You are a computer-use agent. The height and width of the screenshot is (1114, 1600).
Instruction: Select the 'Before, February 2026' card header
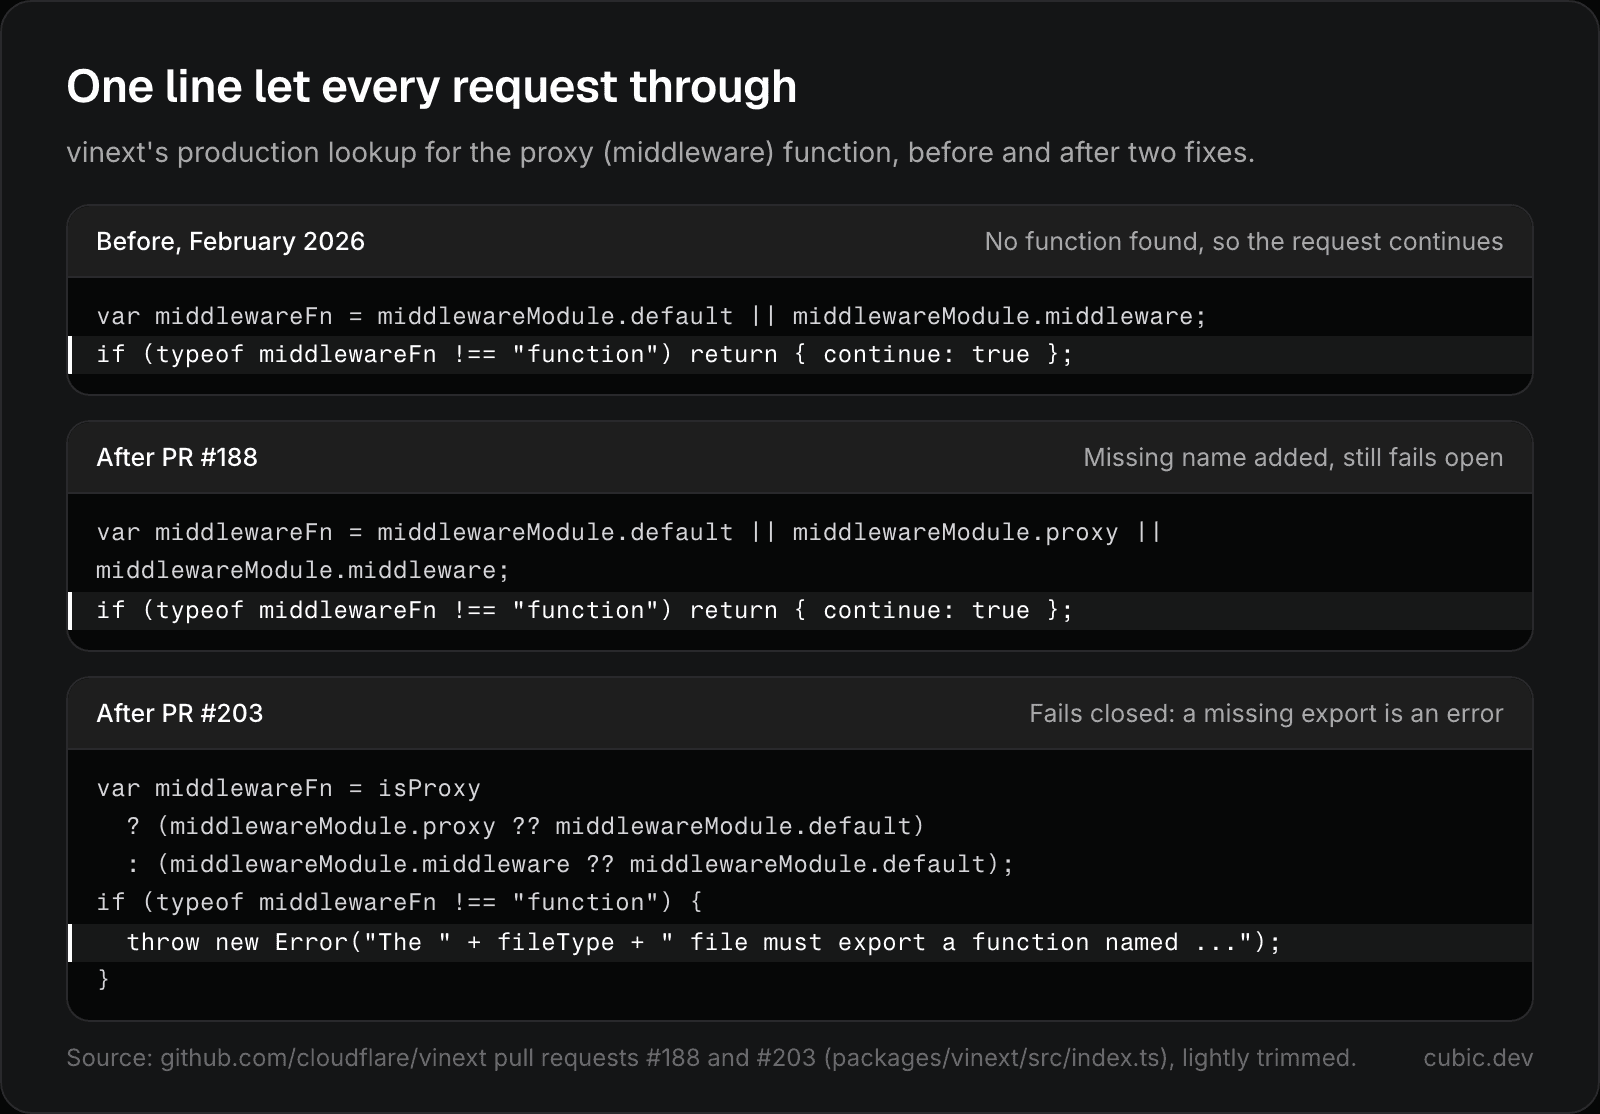(x=800, y=241)
